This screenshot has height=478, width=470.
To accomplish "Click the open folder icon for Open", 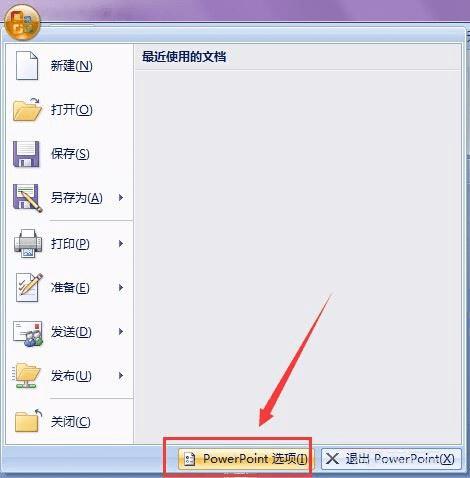I will (27, 110).
